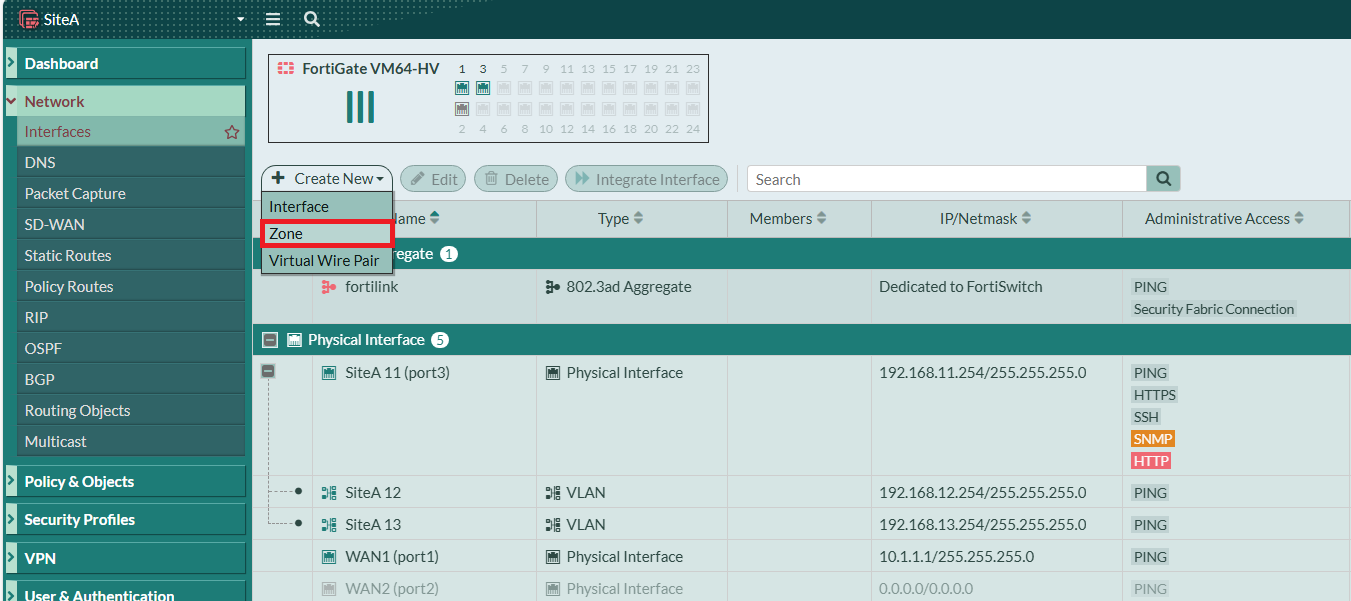1351x601 pixels.
Task: Click the fortilink aggregate interface icon
Action: coord(329,287)
